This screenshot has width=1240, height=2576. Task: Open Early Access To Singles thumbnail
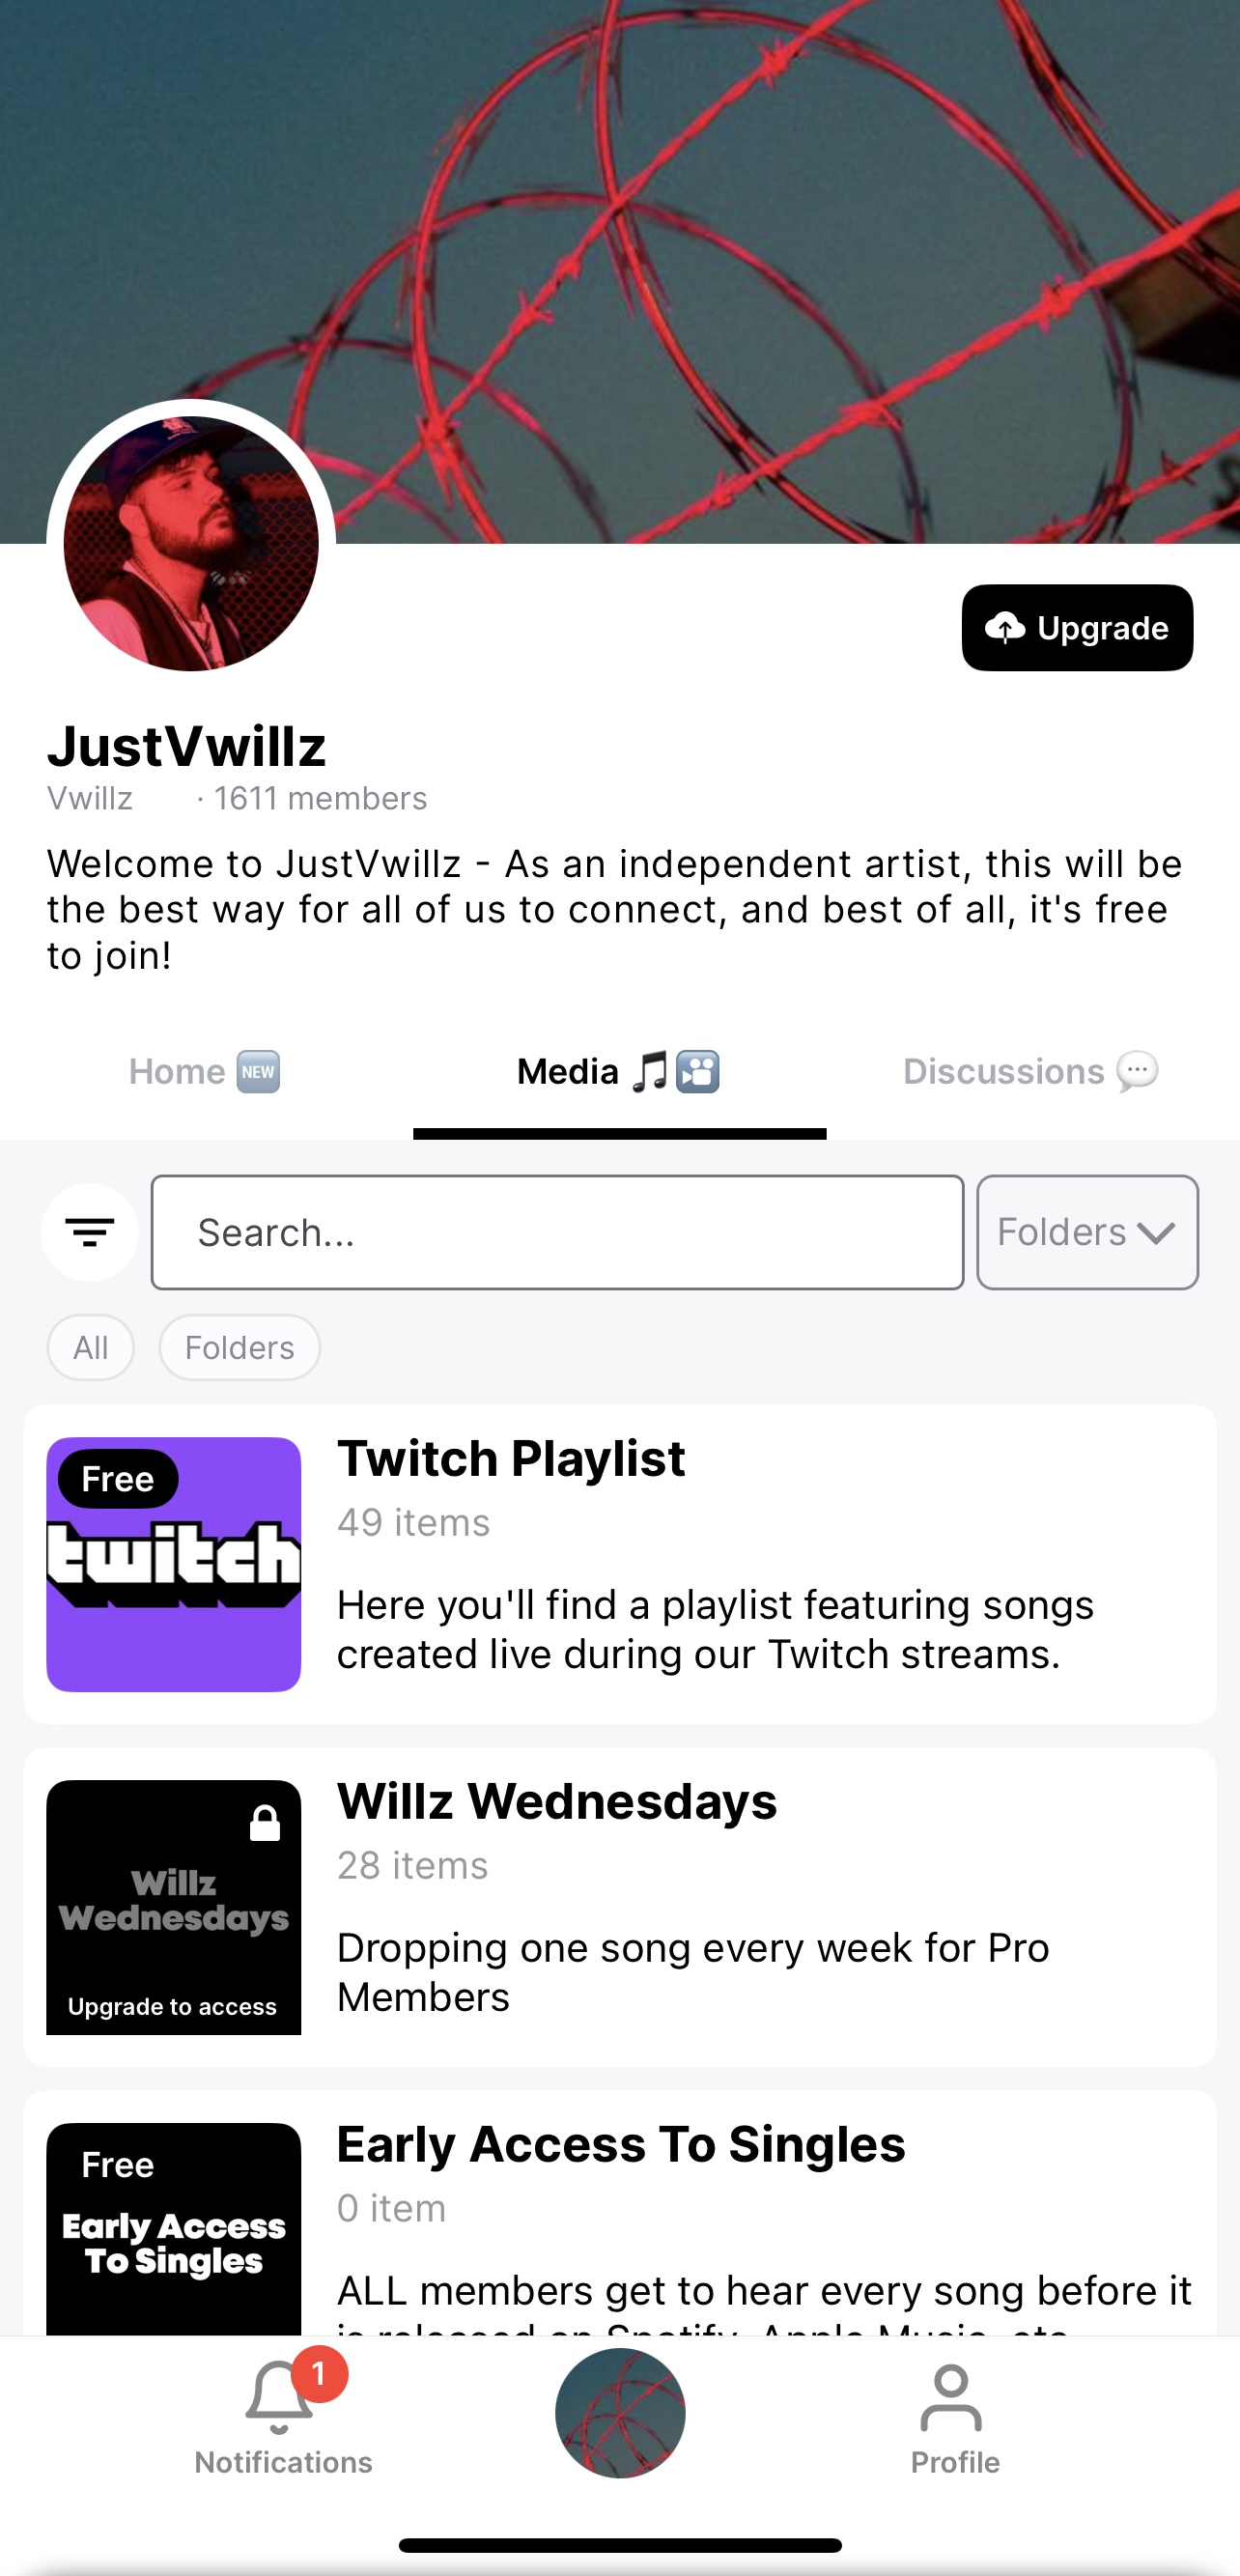(x=174, y=2229)
